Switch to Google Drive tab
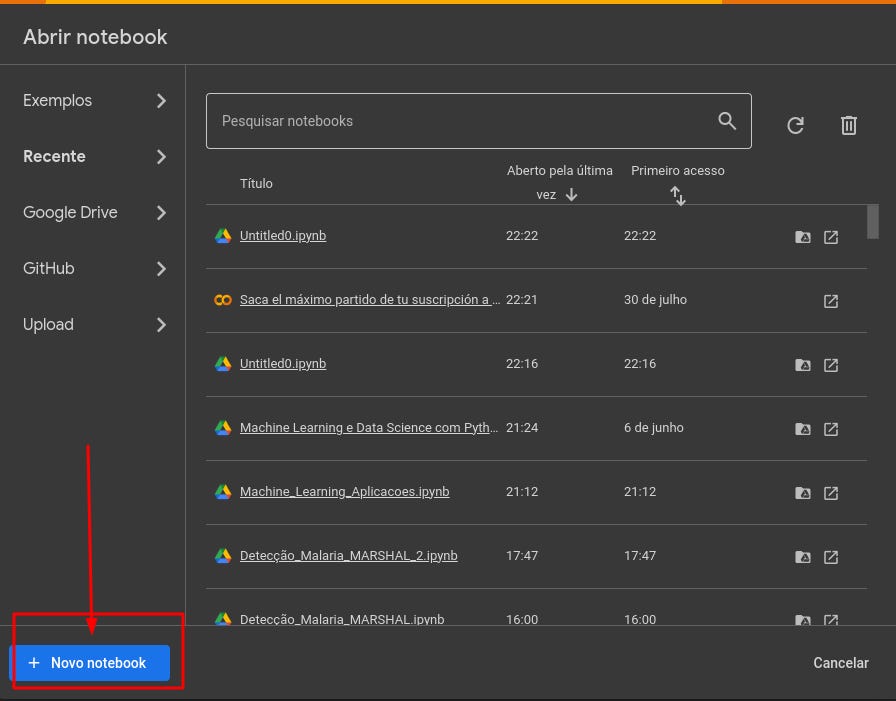The image size is (896, 701). 70,213
